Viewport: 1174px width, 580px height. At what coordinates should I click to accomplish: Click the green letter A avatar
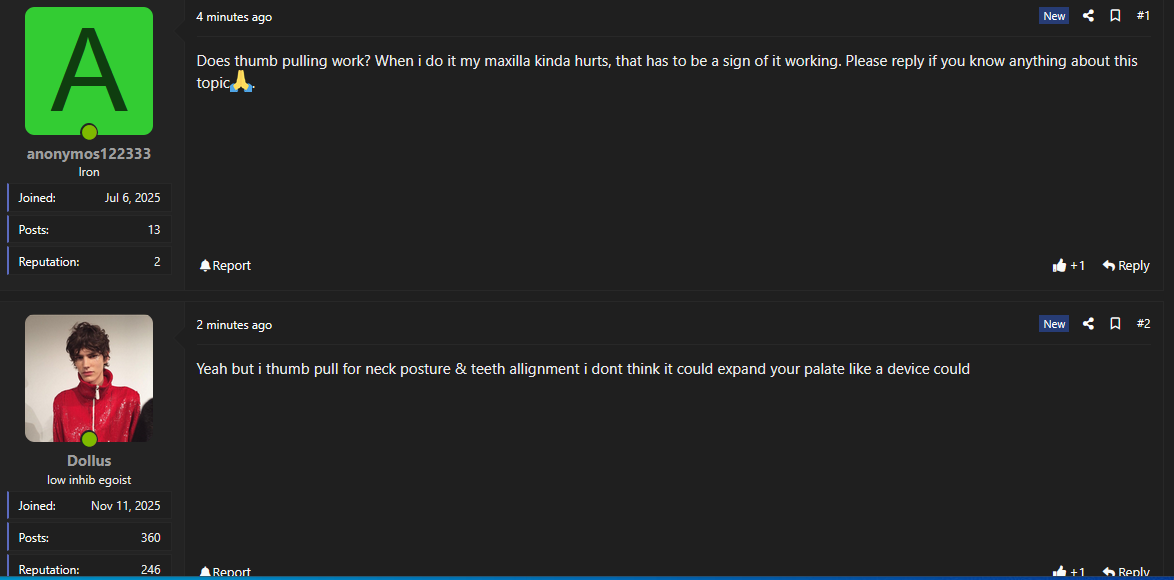(89, 71)
